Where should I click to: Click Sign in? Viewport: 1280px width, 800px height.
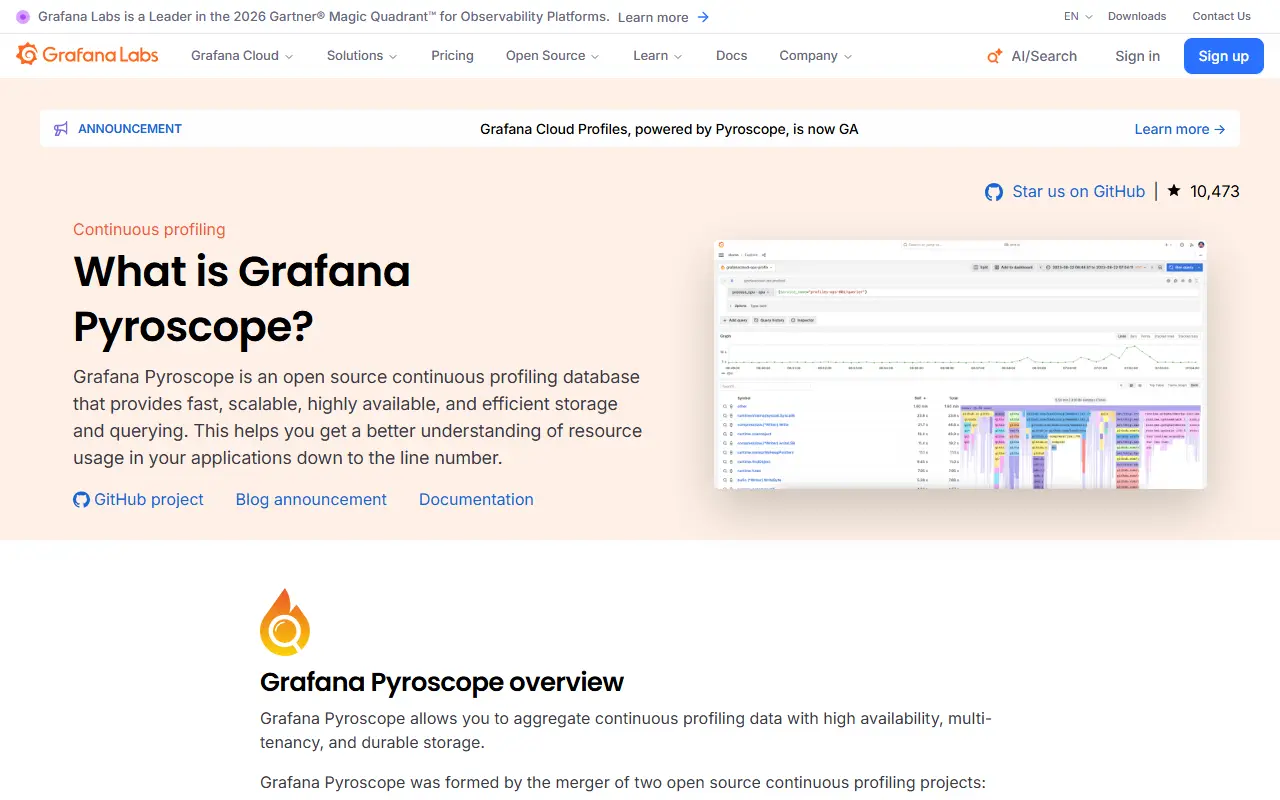click(1138, 56)
